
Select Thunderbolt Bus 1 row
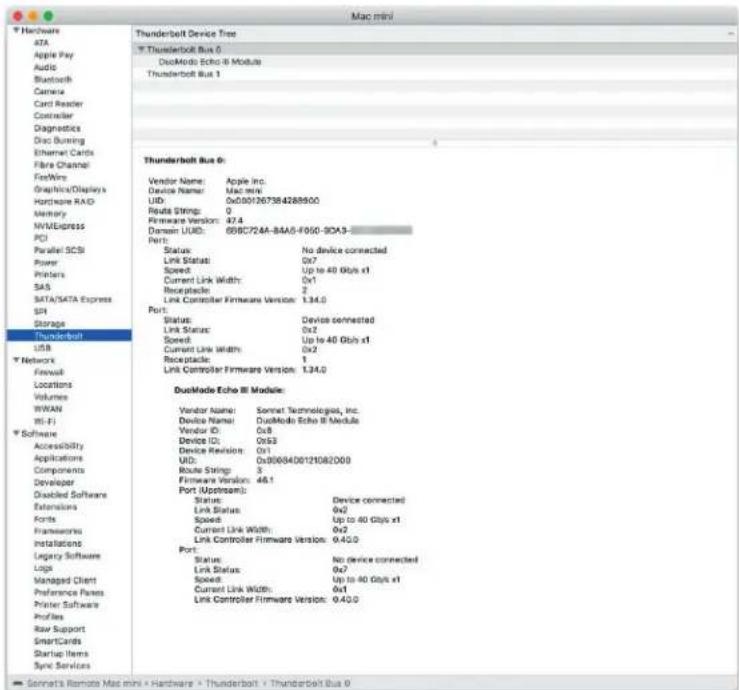(435, 74)
